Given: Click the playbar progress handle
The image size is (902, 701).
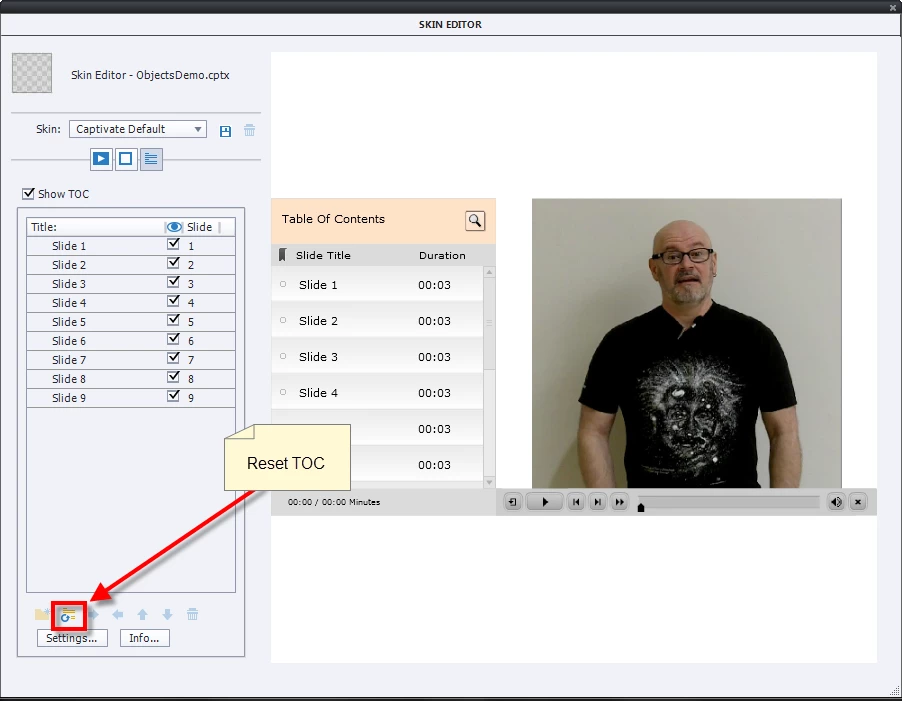Looking at the screenshot, I should [641, 507].
